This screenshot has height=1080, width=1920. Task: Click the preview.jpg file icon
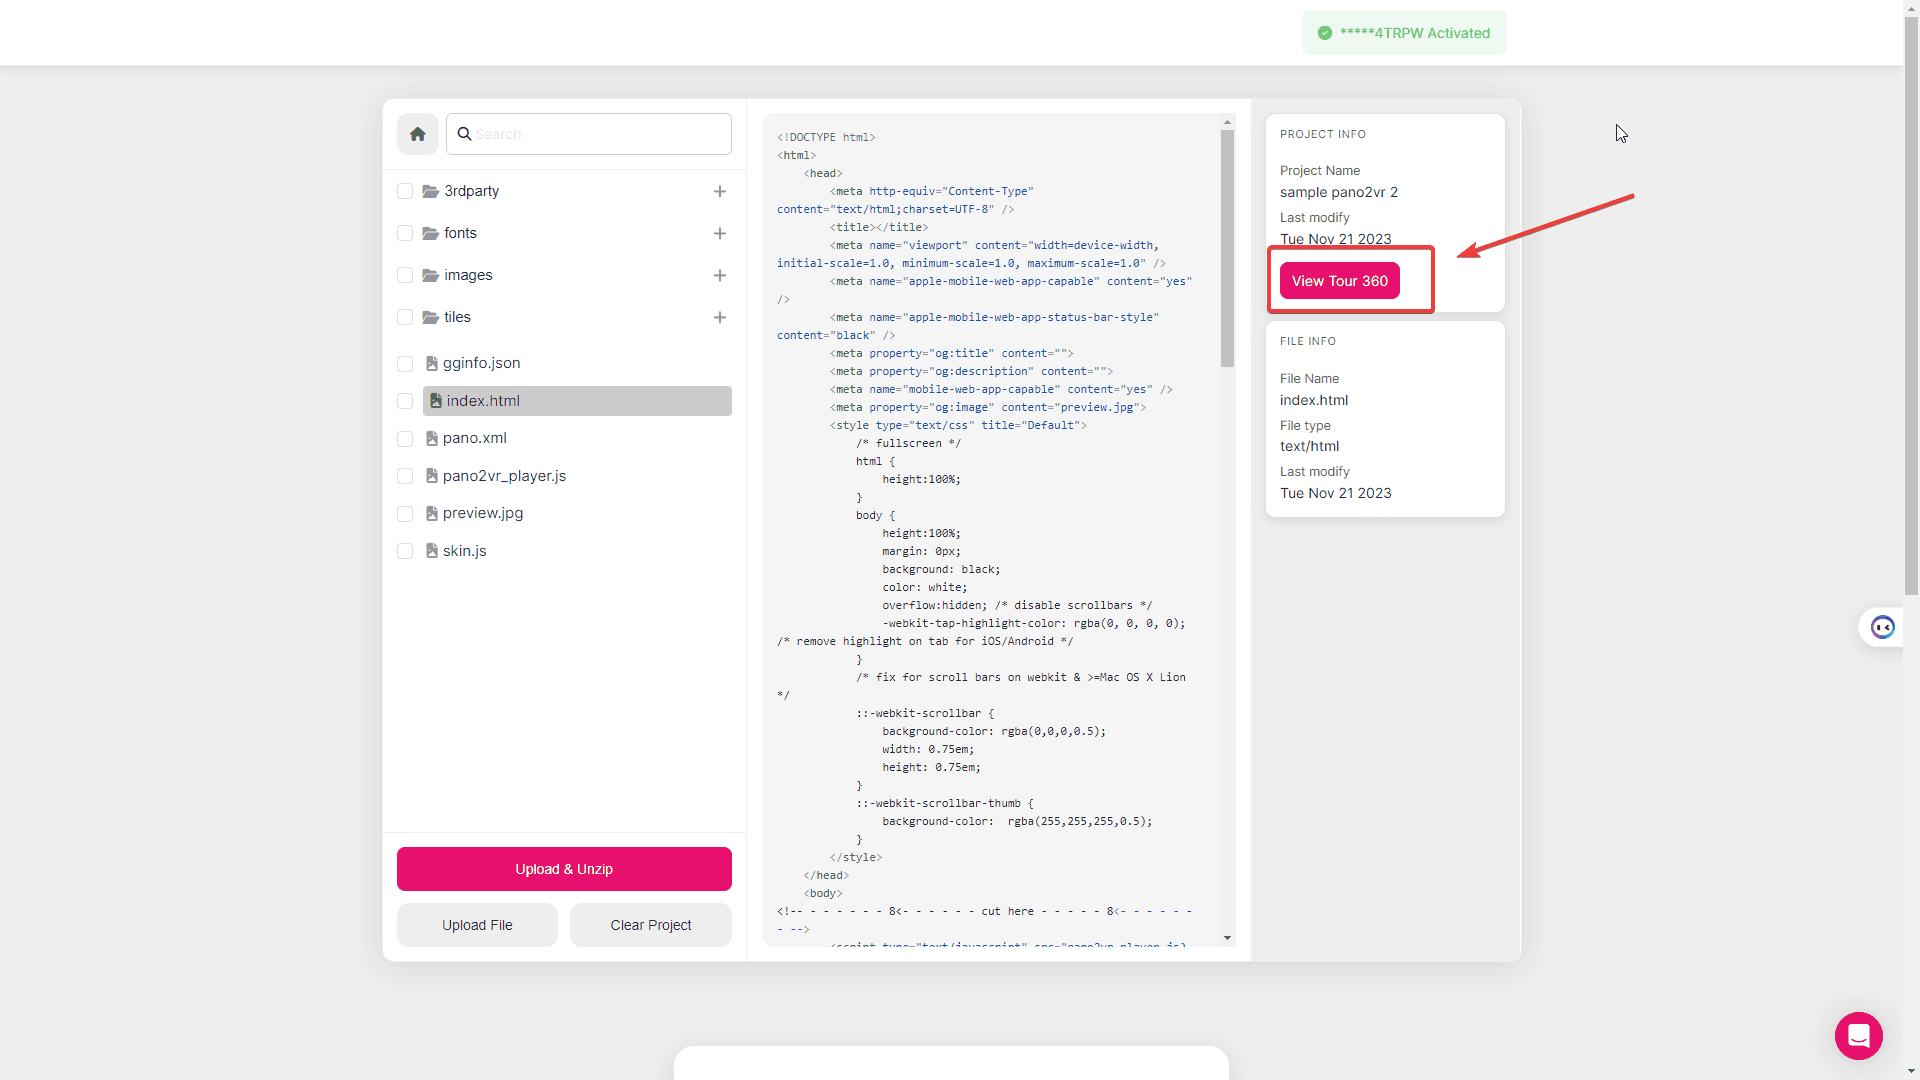pos(432,513)
